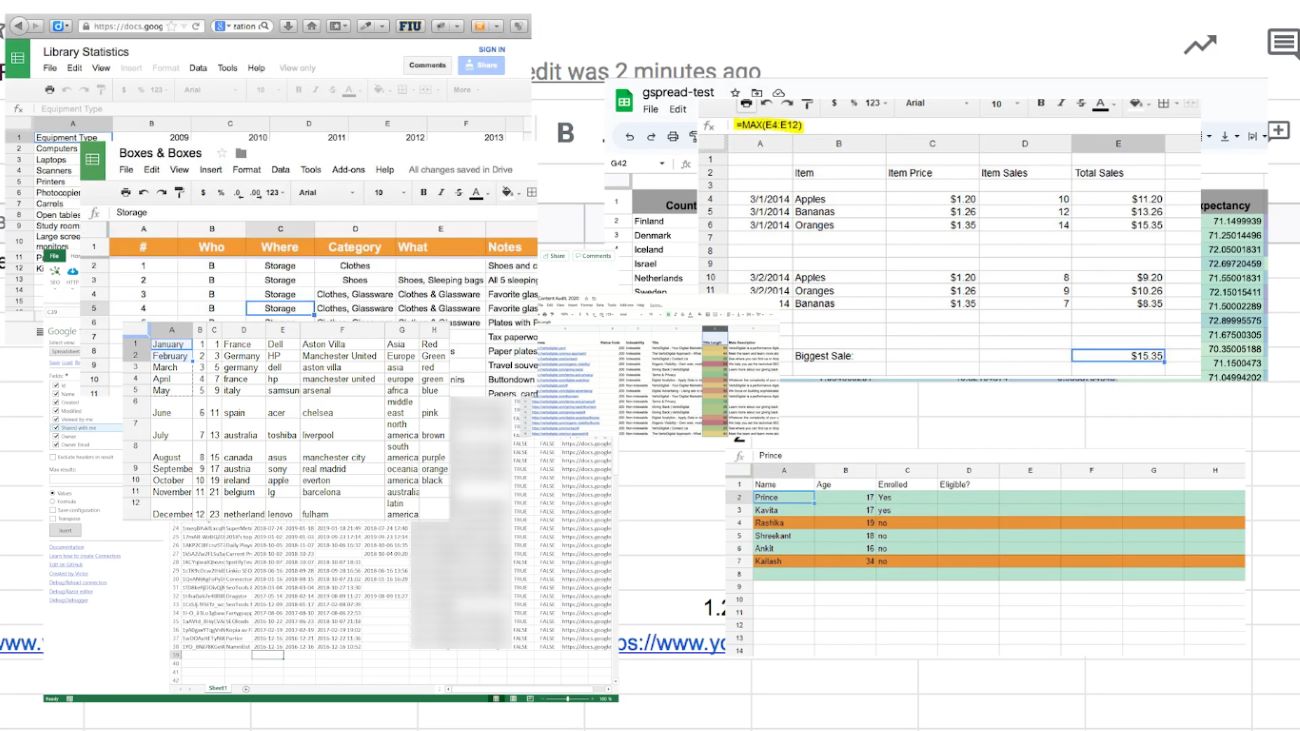Toggle bold in Boxes & Boxes toolbar
The image size is (1300, 731).
[x=424, y=193]
